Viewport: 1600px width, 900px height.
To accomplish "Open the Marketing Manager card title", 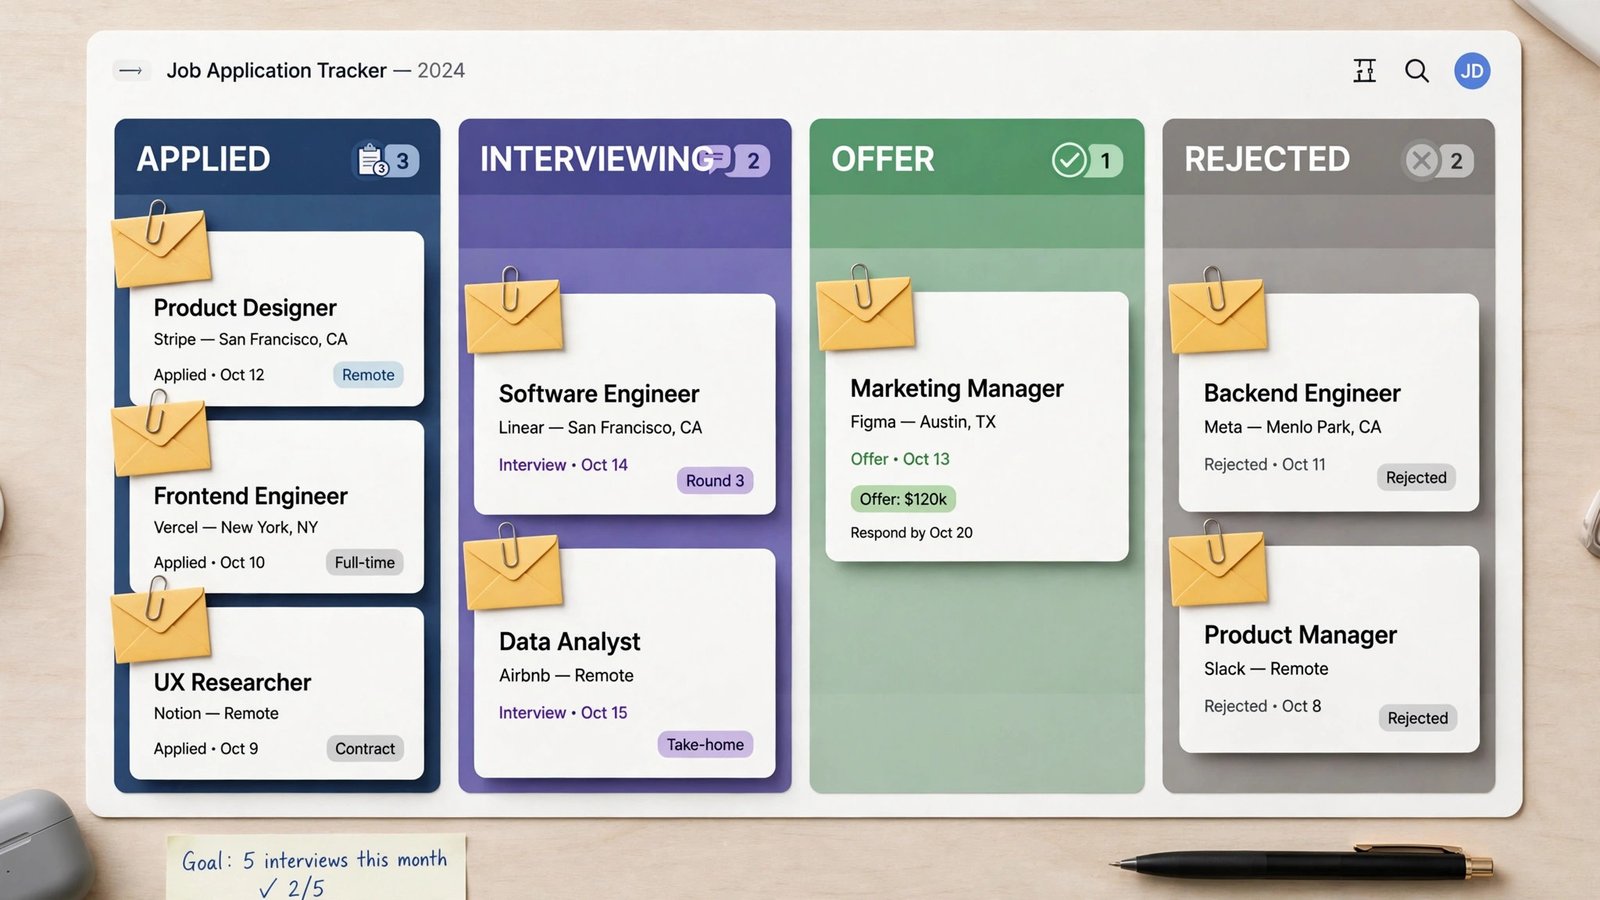I will pyautogui.click(x=957, y=388).
